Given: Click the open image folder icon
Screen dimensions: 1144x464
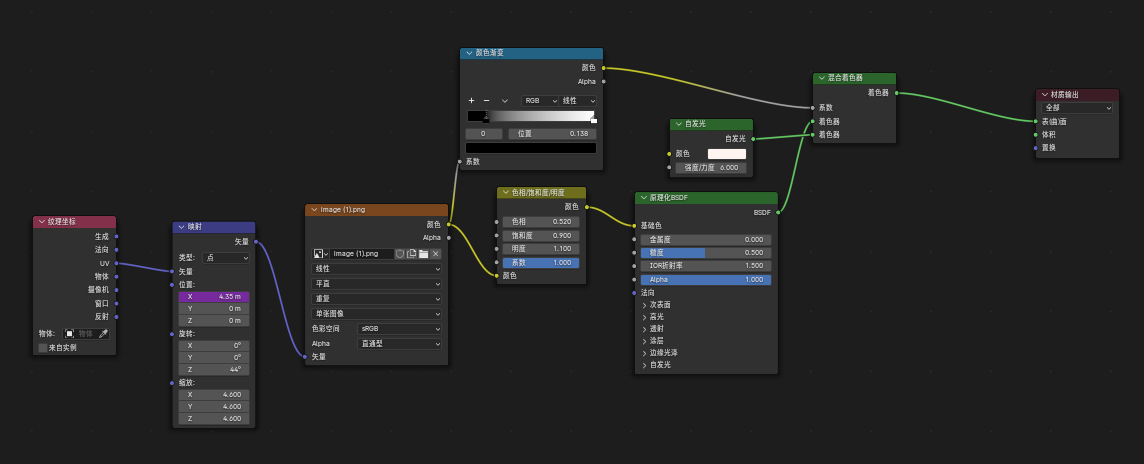Looking at the screenshot, I should 423,254.
